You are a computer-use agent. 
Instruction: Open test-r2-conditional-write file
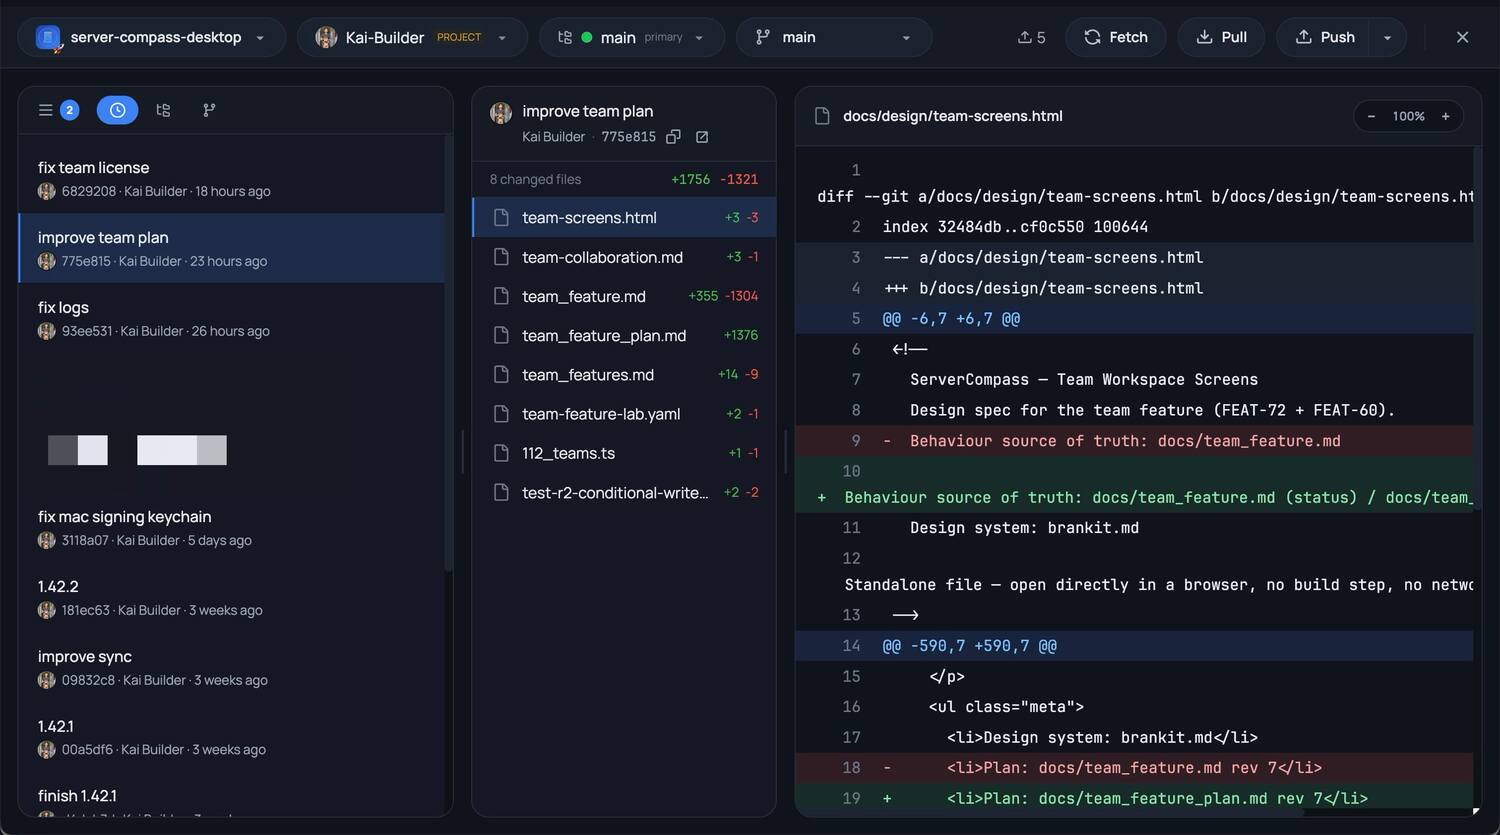624,493
